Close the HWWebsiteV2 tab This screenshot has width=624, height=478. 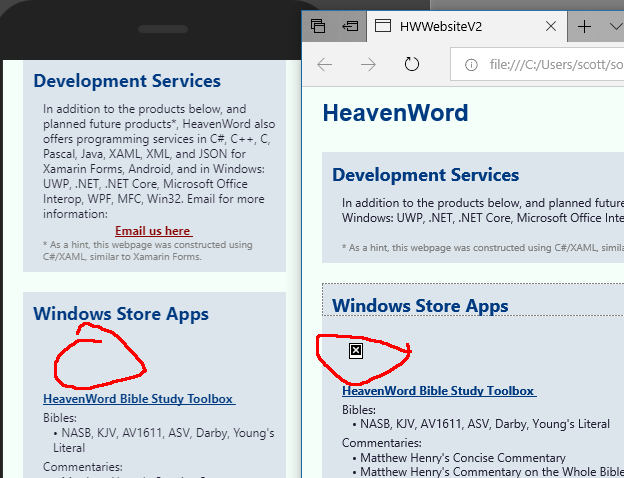pos(551,26)
